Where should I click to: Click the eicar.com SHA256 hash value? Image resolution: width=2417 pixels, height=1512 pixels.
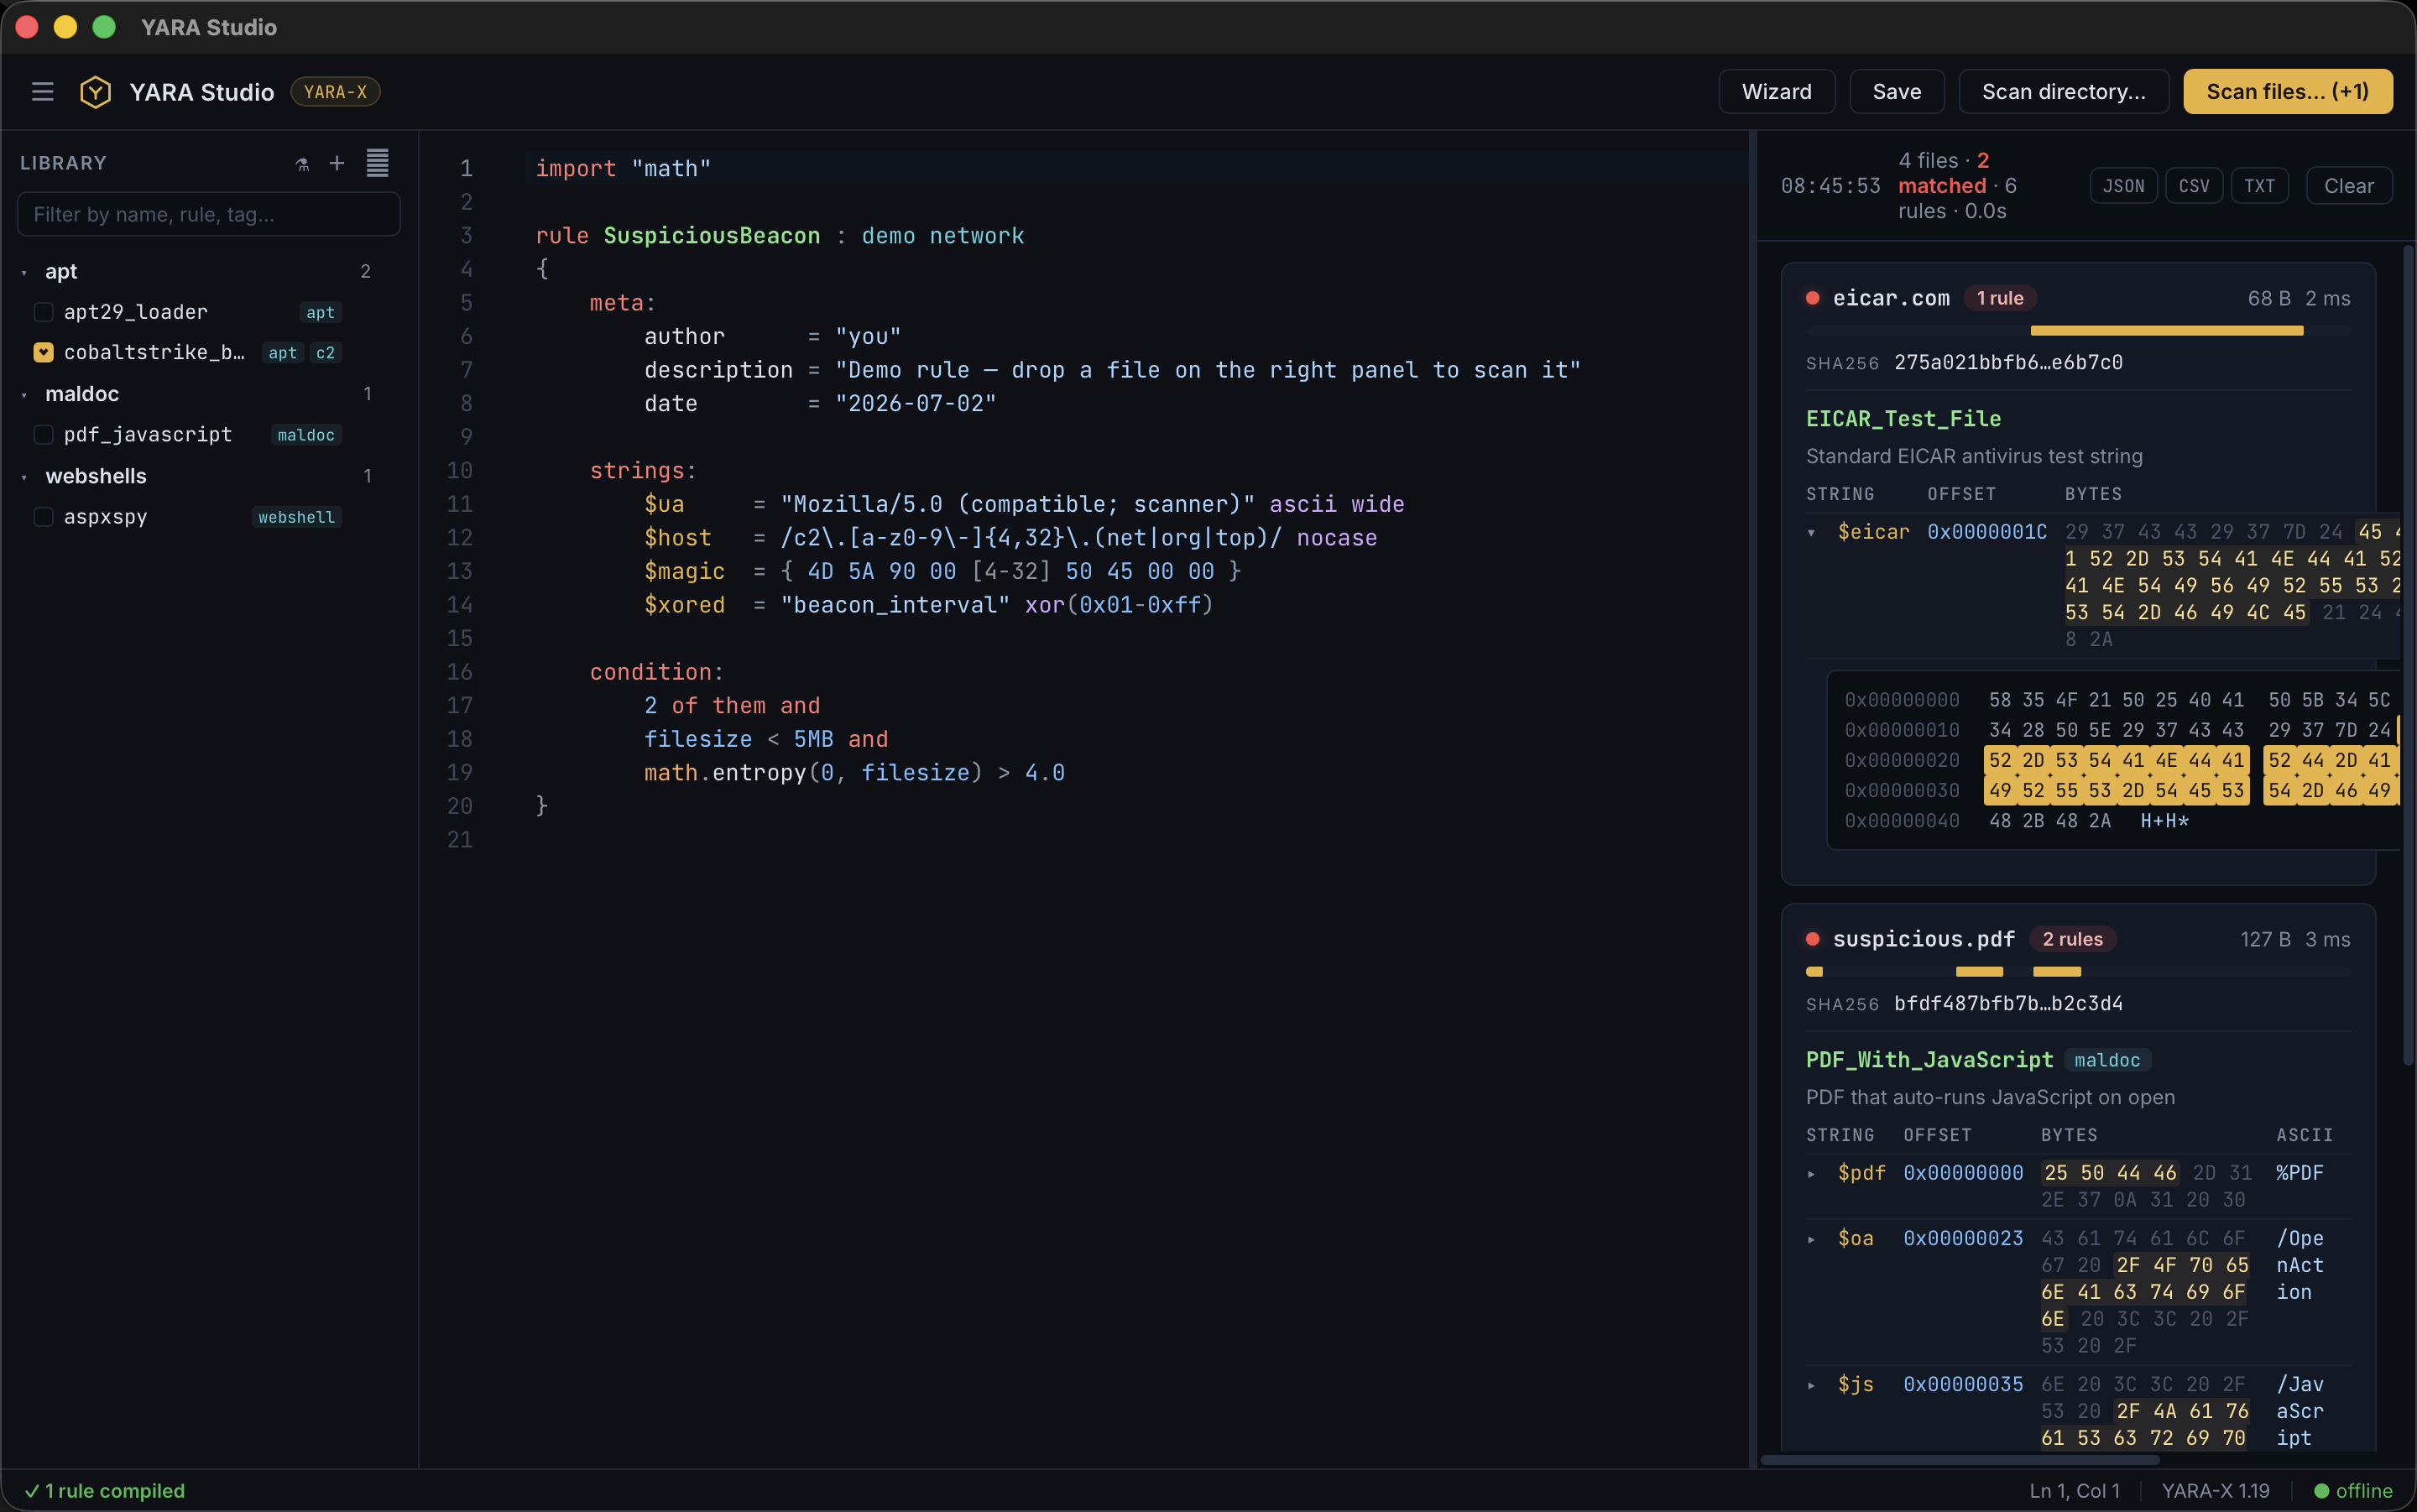pyautogui.click(x=2008, y=362)
